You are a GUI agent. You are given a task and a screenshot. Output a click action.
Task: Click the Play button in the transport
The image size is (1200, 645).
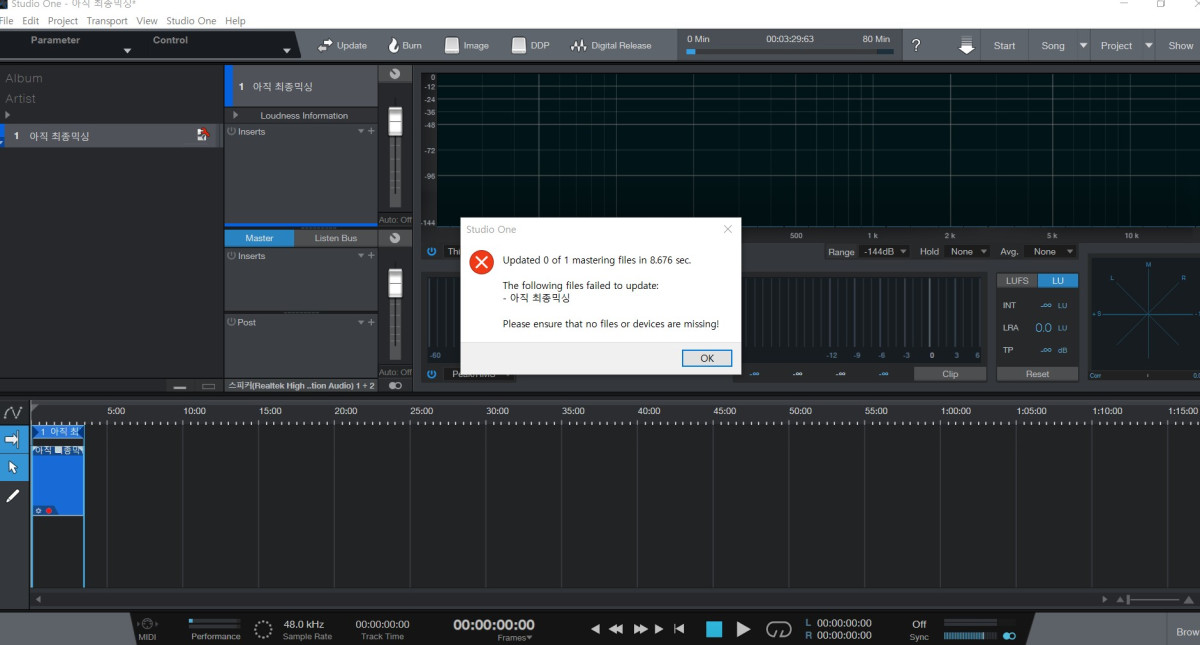tap(743, 629)
